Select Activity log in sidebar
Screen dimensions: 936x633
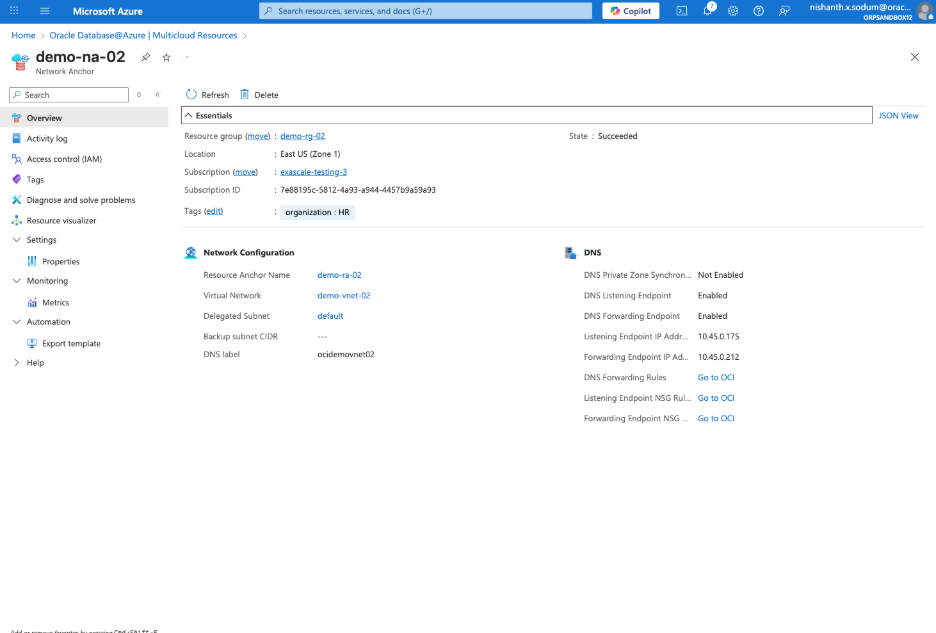point(47,139)
